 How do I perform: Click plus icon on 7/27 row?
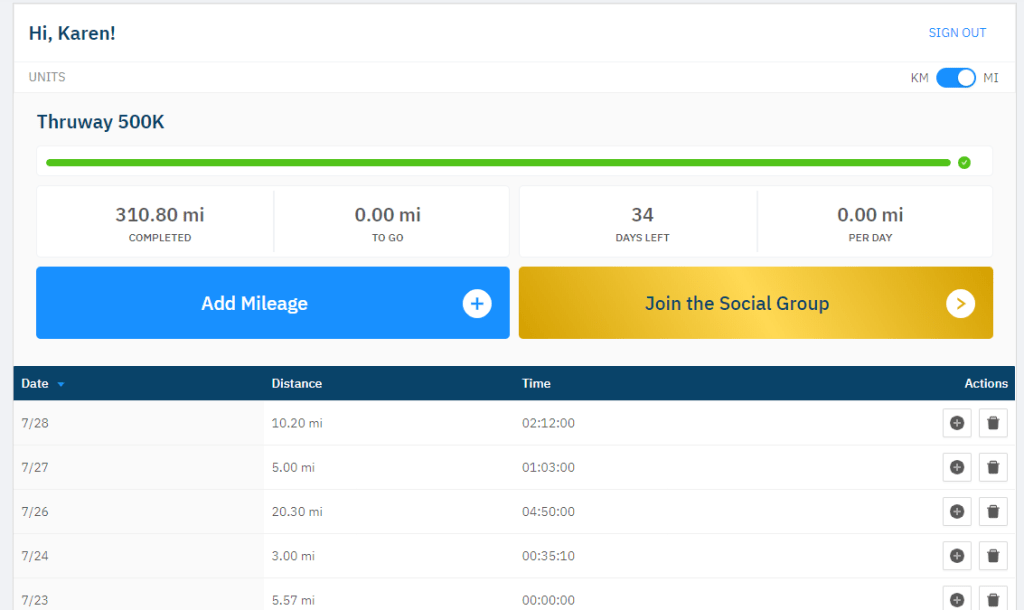(x=956, y=467)
